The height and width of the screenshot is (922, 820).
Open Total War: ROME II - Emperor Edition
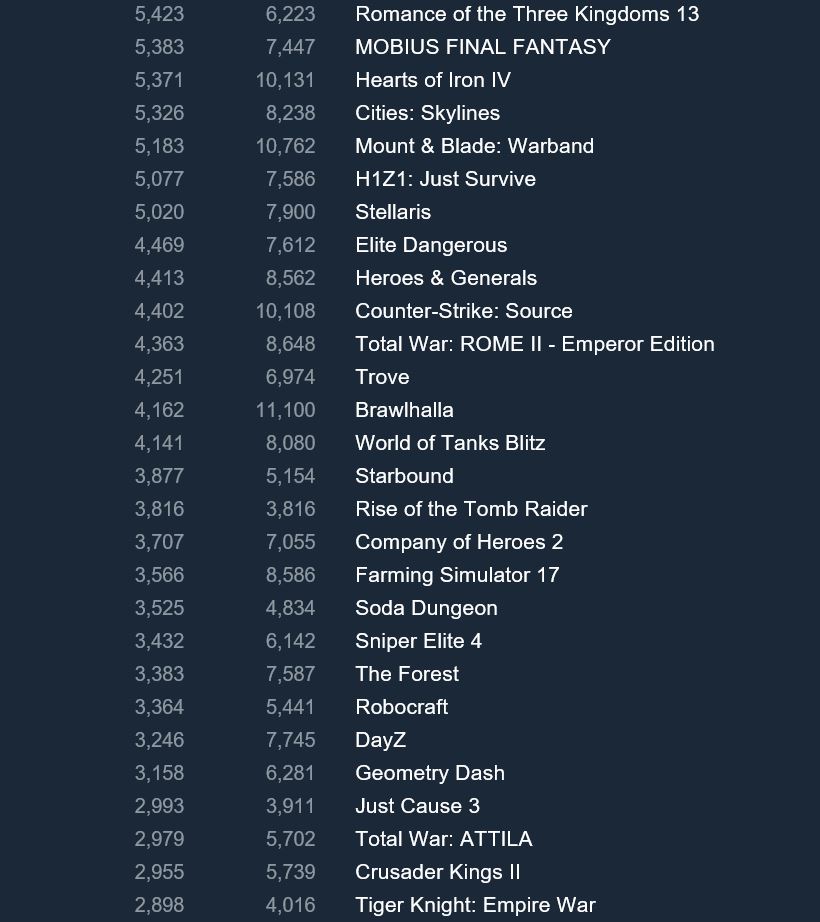pyautogui.click(x=535, y=343)
